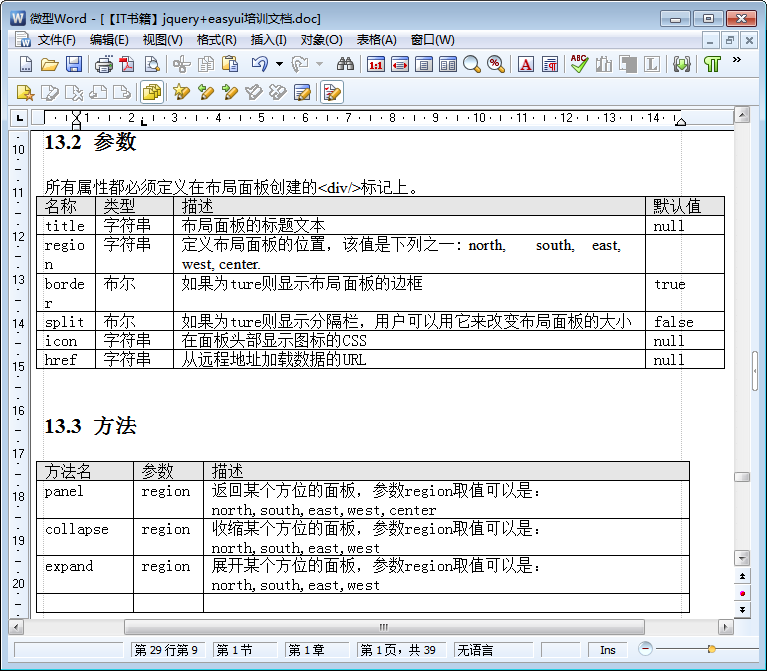Image resolution: width=767 pixels, height=671 pixels.
Task: Click the pencil with star icon
Action: pyautogui.click(x=181, y=92)
